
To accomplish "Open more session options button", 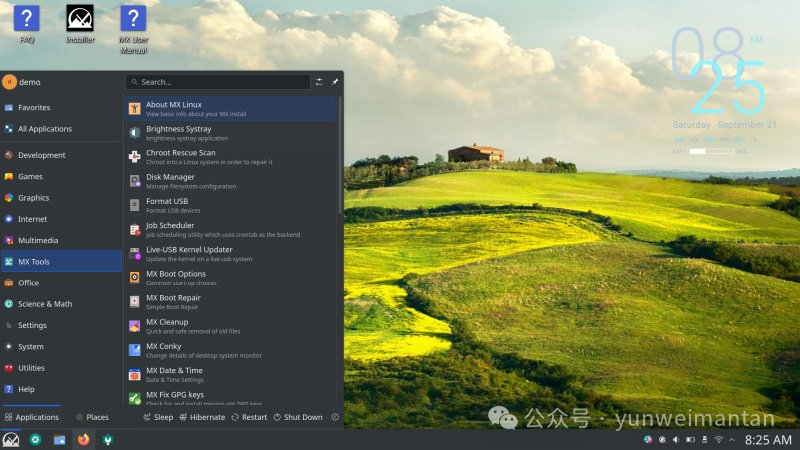I will pos(335,417).
